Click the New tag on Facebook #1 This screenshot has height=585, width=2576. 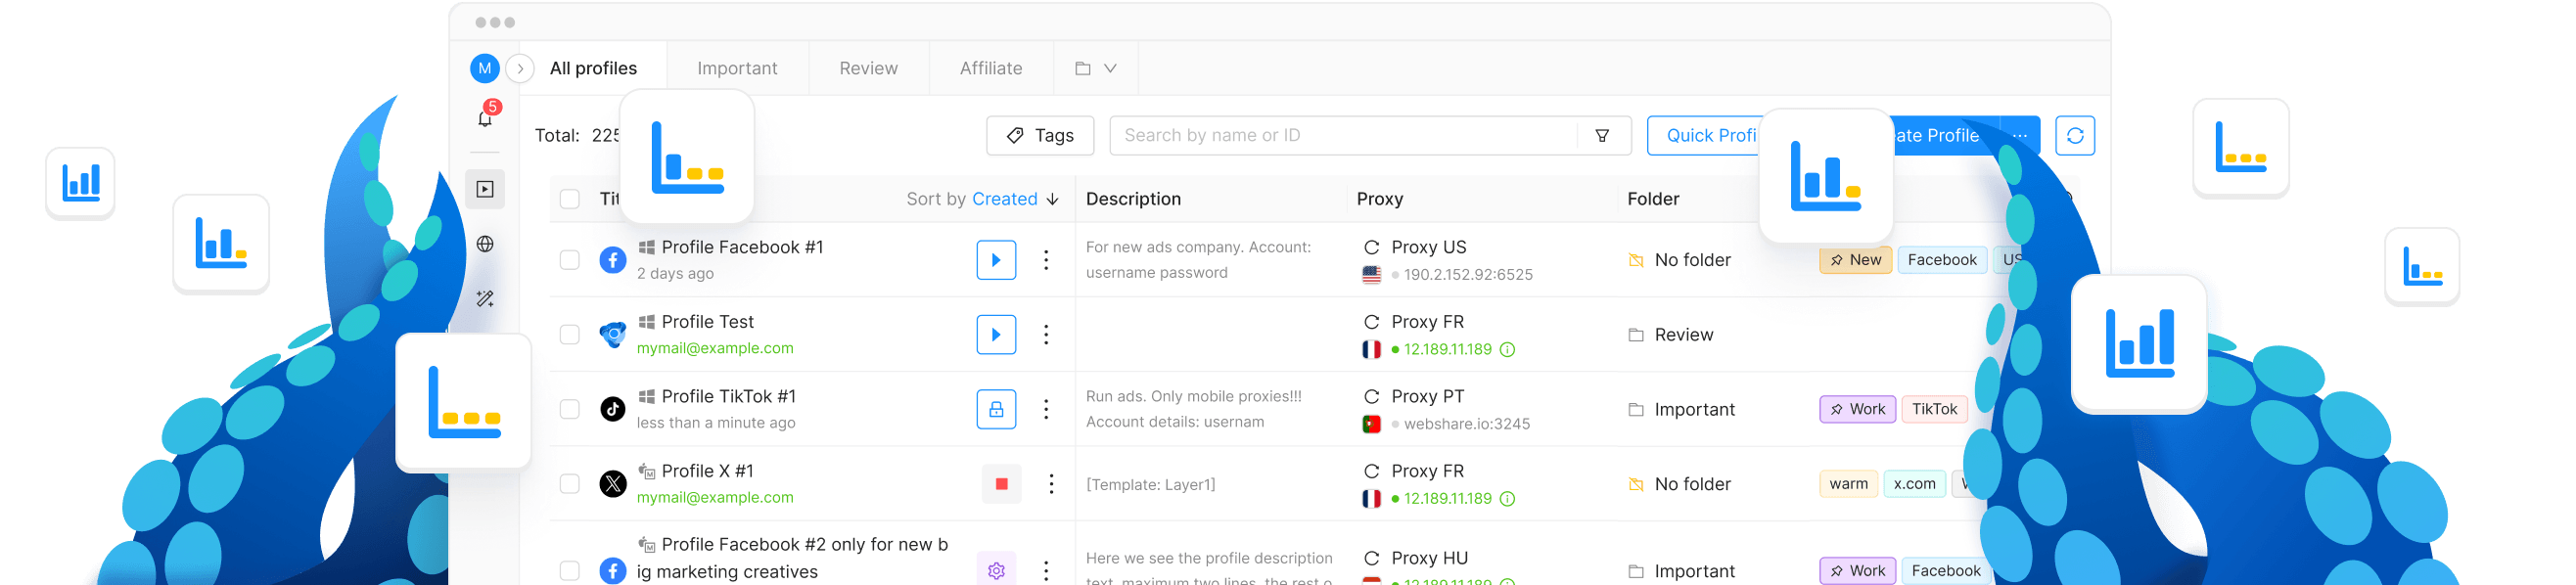click(x=1855, y=260)
